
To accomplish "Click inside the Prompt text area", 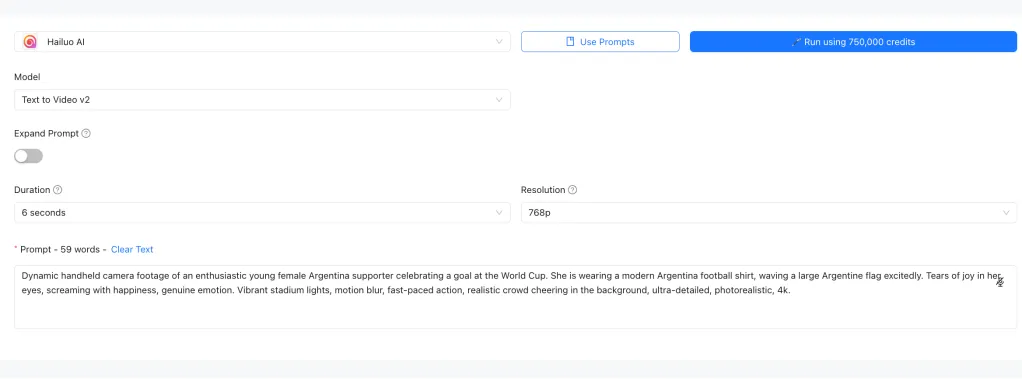I will [x=515, y=297].
